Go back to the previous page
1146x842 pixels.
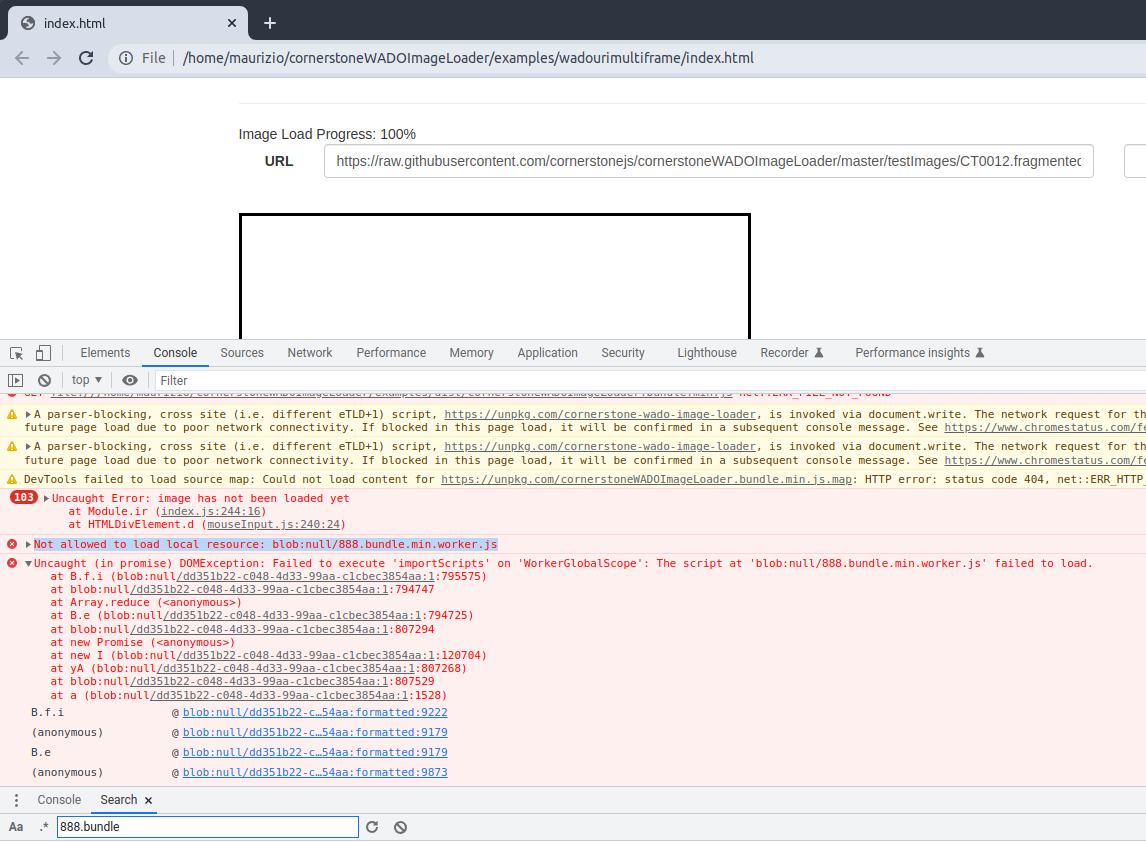coord(21,58)
